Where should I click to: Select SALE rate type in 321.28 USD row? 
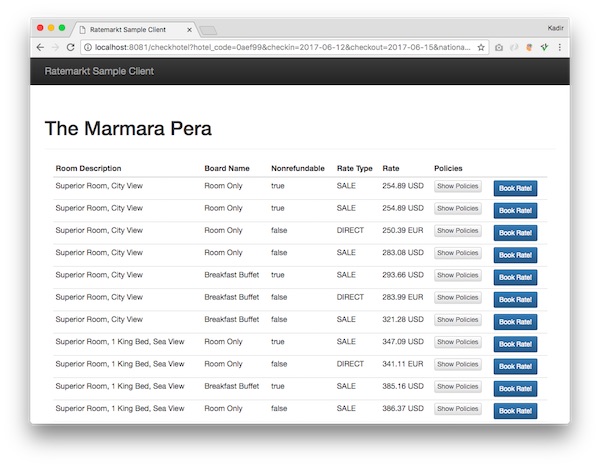click(x=346, y=319)
